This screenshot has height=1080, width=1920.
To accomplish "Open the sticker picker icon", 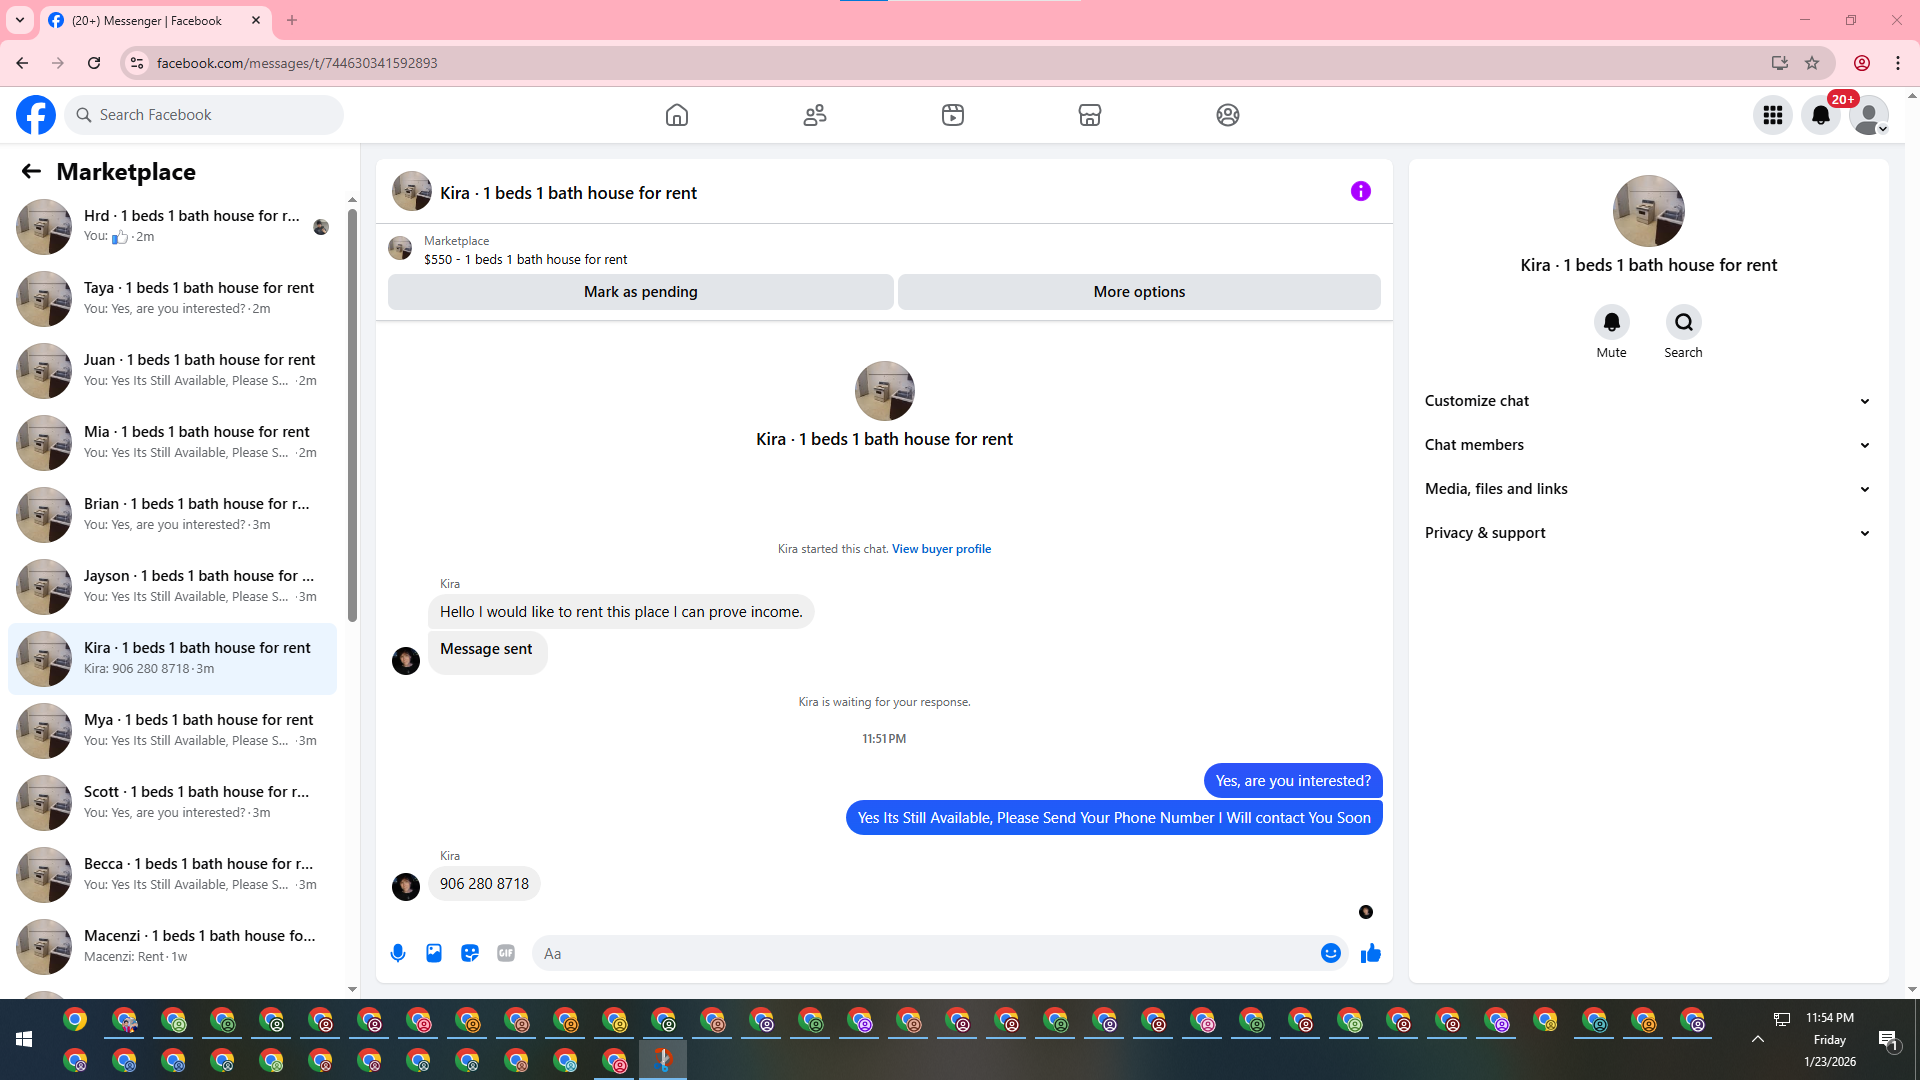I will [470, 953].
